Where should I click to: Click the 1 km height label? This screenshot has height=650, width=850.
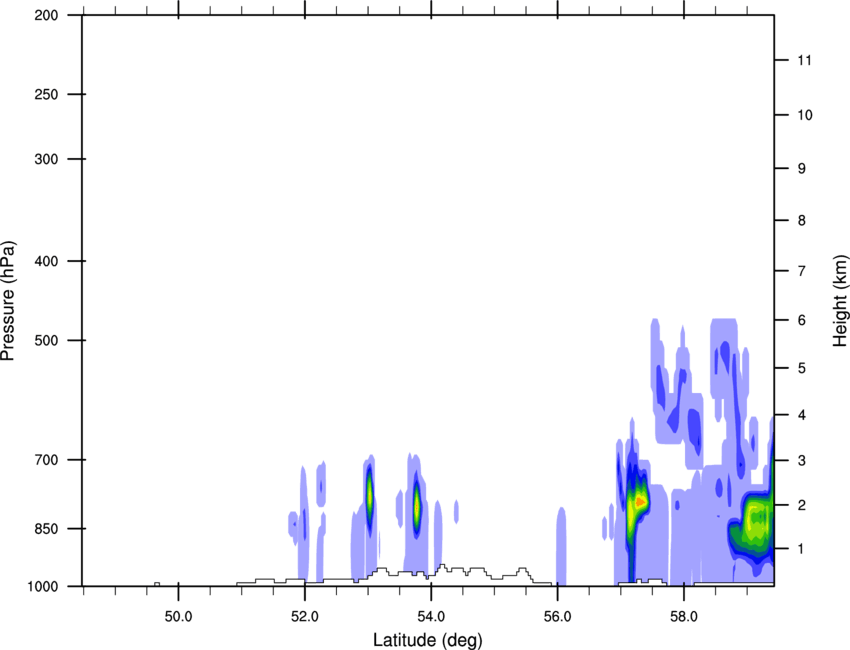(802, 549)
